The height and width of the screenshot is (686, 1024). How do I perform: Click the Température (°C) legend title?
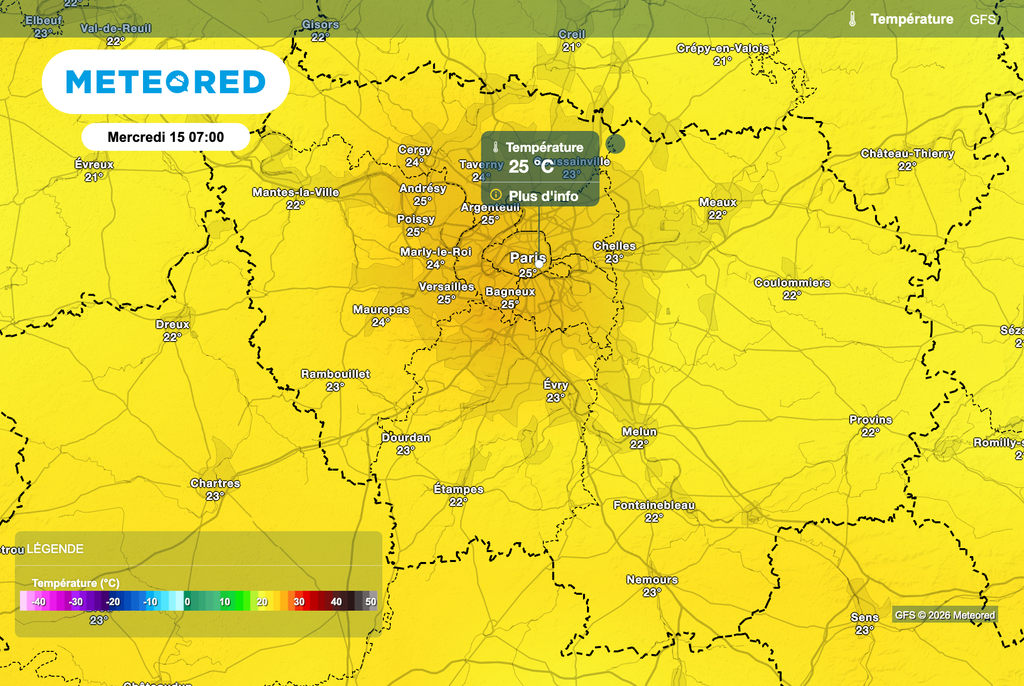(x=75, y=583)
